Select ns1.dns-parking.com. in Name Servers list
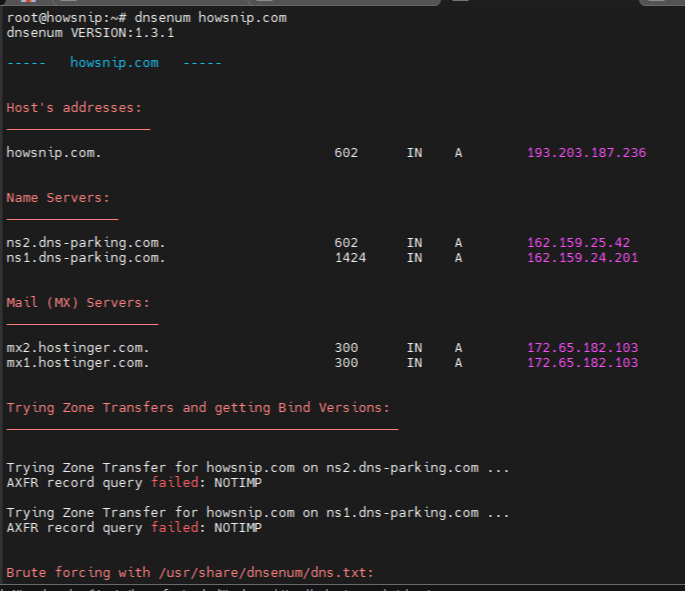The width and height of the screenshot is (685, 591). coord(86,258)
